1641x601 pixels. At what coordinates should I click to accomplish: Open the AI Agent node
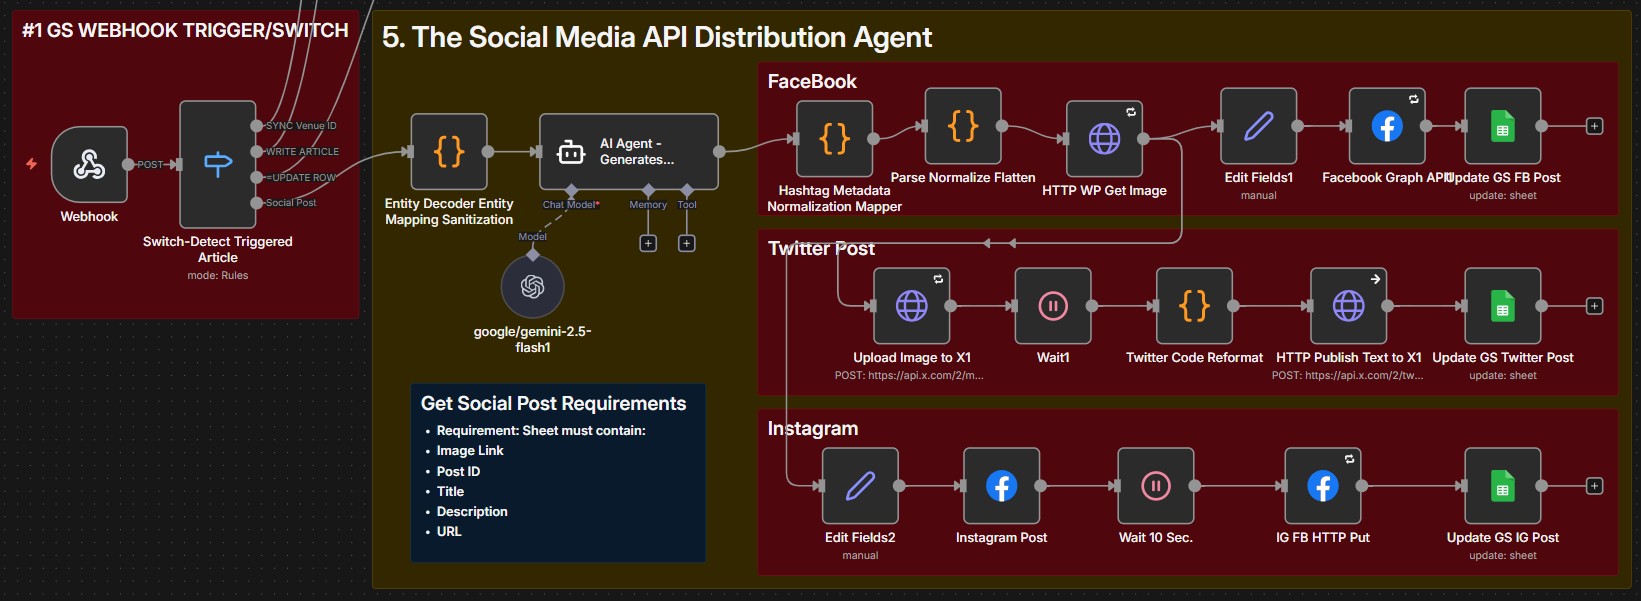point(628,152)
